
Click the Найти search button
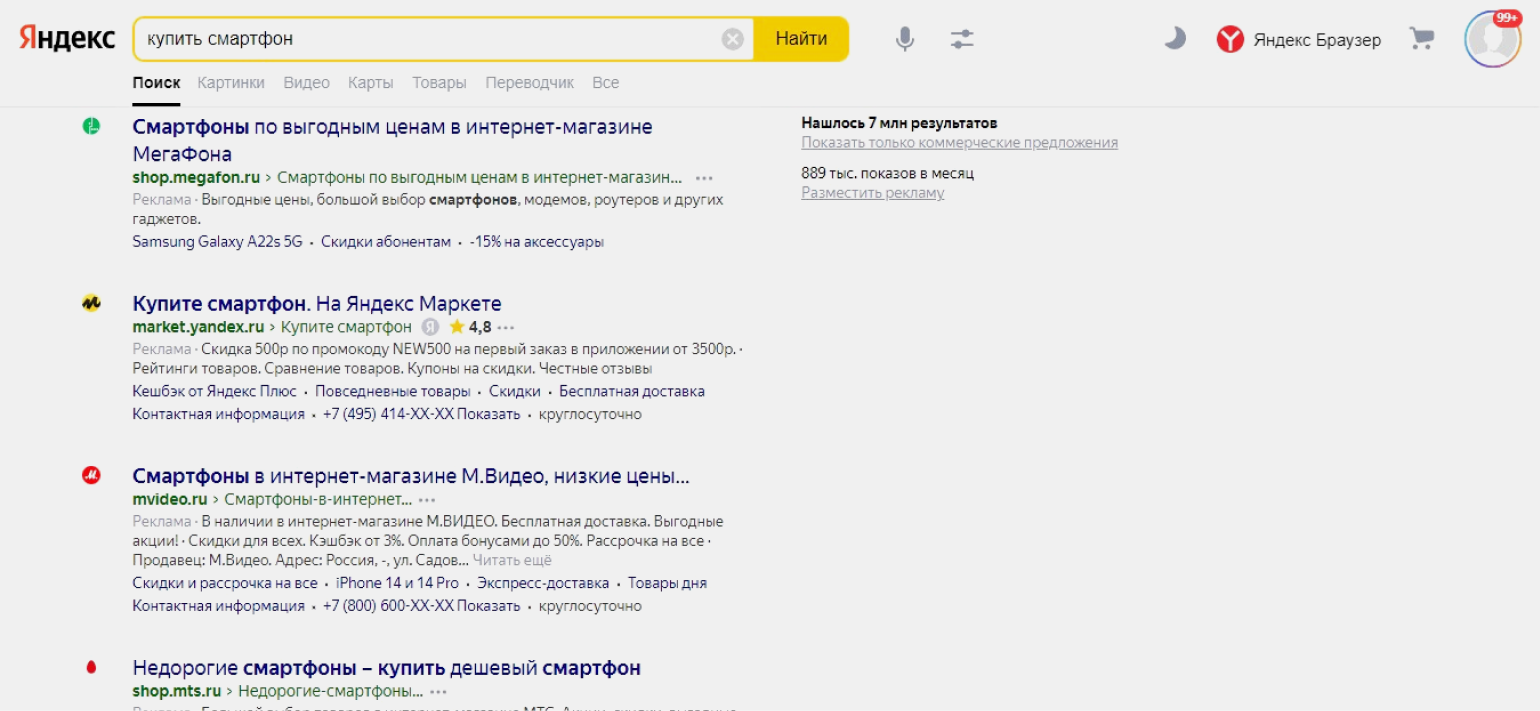coord(801,39)
